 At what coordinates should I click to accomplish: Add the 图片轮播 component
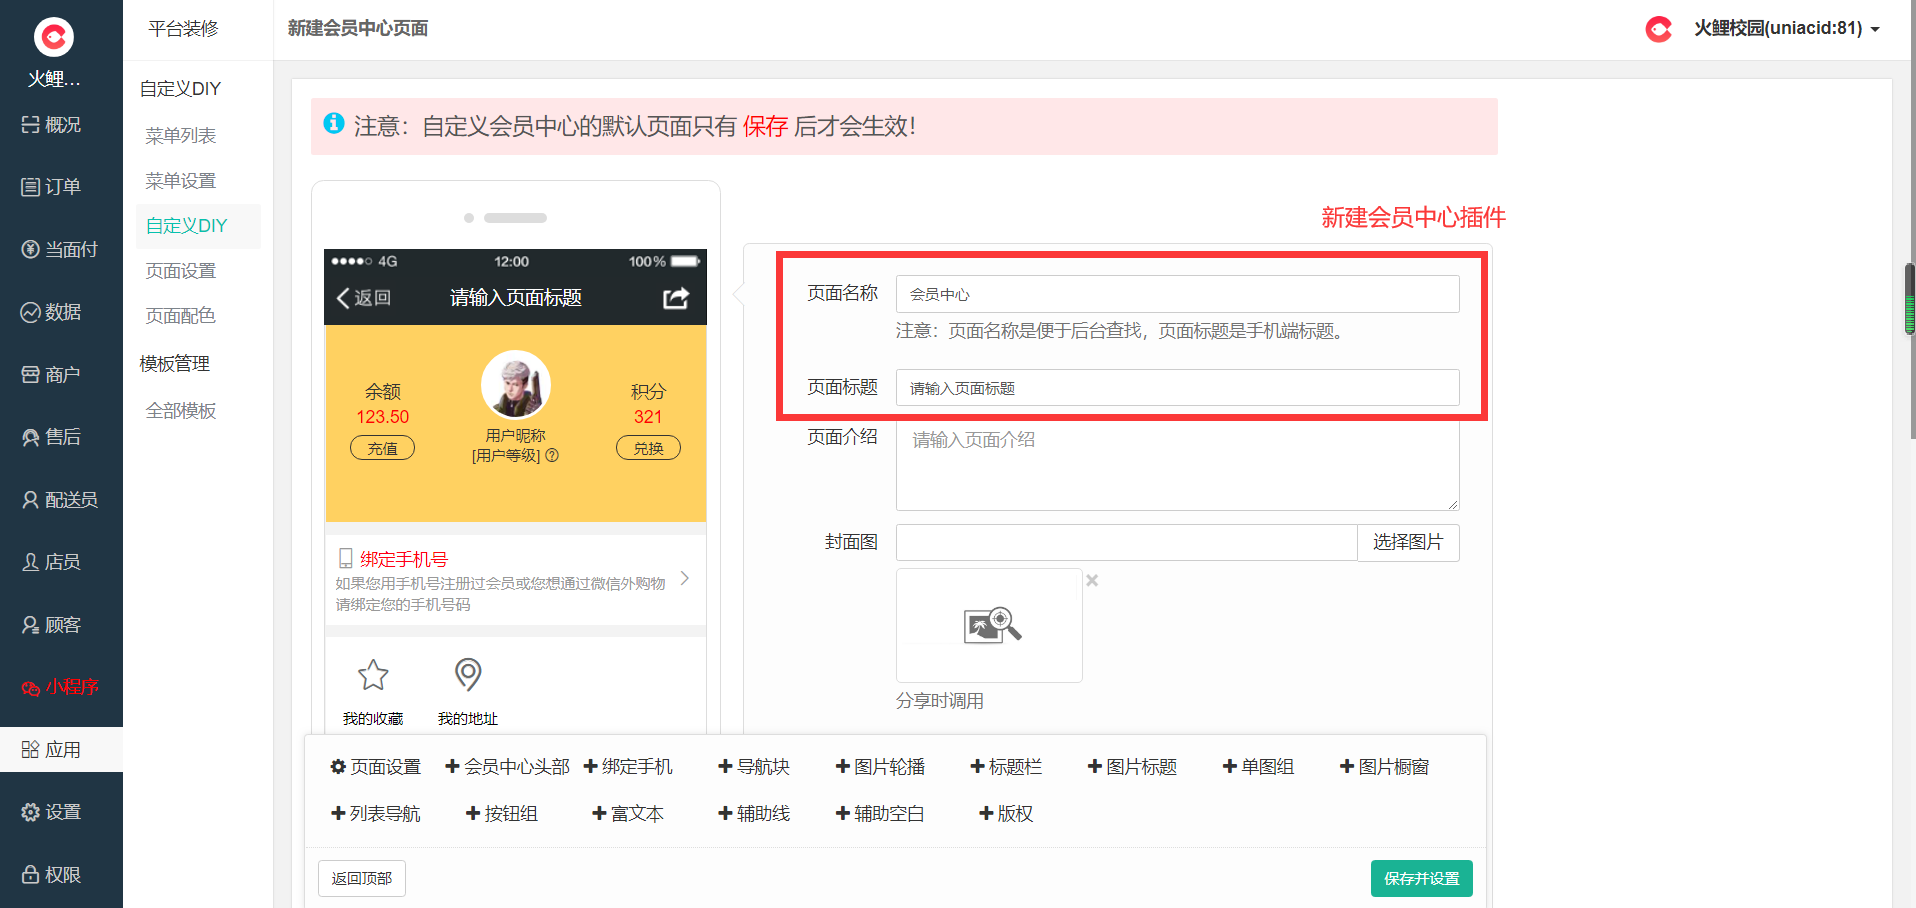880,767
